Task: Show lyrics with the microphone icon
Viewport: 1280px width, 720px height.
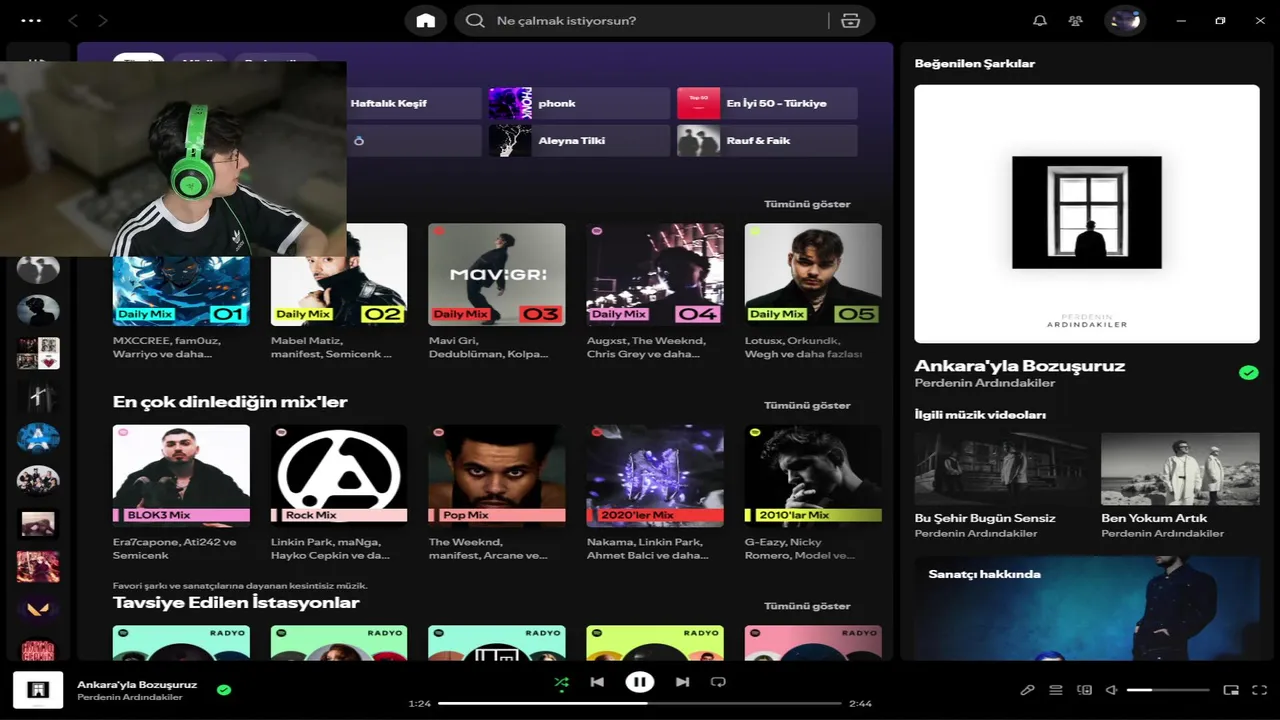Action: pyautogui.click(x=1027, y=690)
